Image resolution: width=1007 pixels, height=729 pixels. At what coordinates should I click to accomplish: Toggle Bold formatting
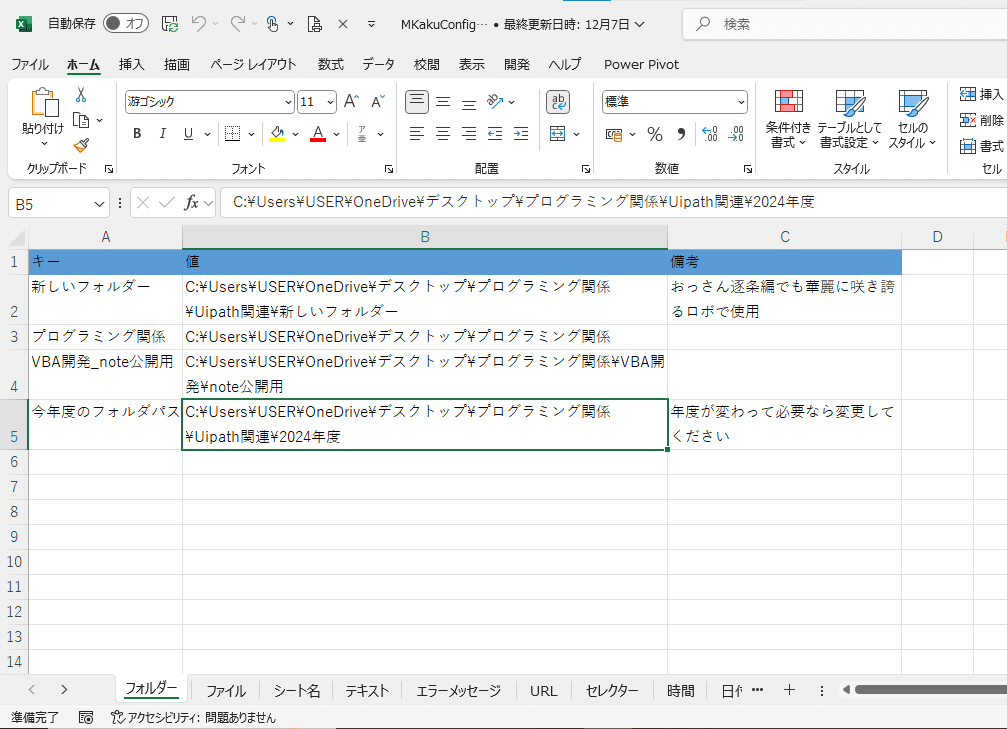(137, 134)
